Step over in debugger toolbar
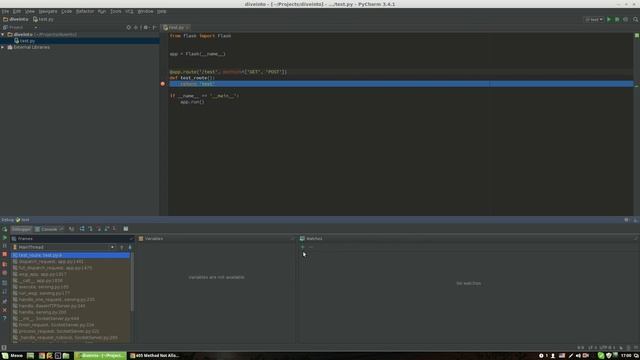 coord(82,229)
